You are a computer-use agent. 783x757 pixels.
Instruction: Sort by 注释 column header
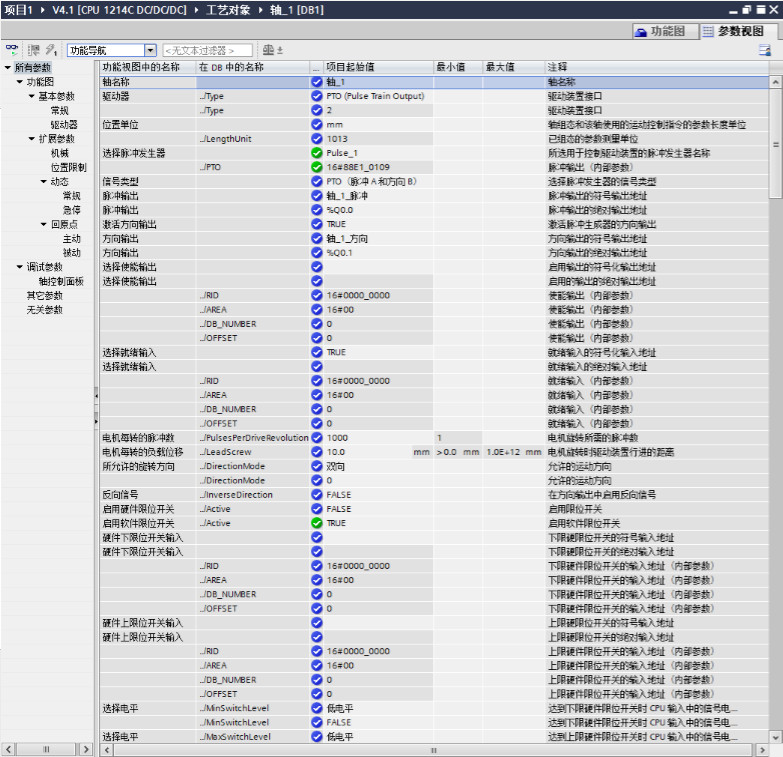(x=656, y=67)
